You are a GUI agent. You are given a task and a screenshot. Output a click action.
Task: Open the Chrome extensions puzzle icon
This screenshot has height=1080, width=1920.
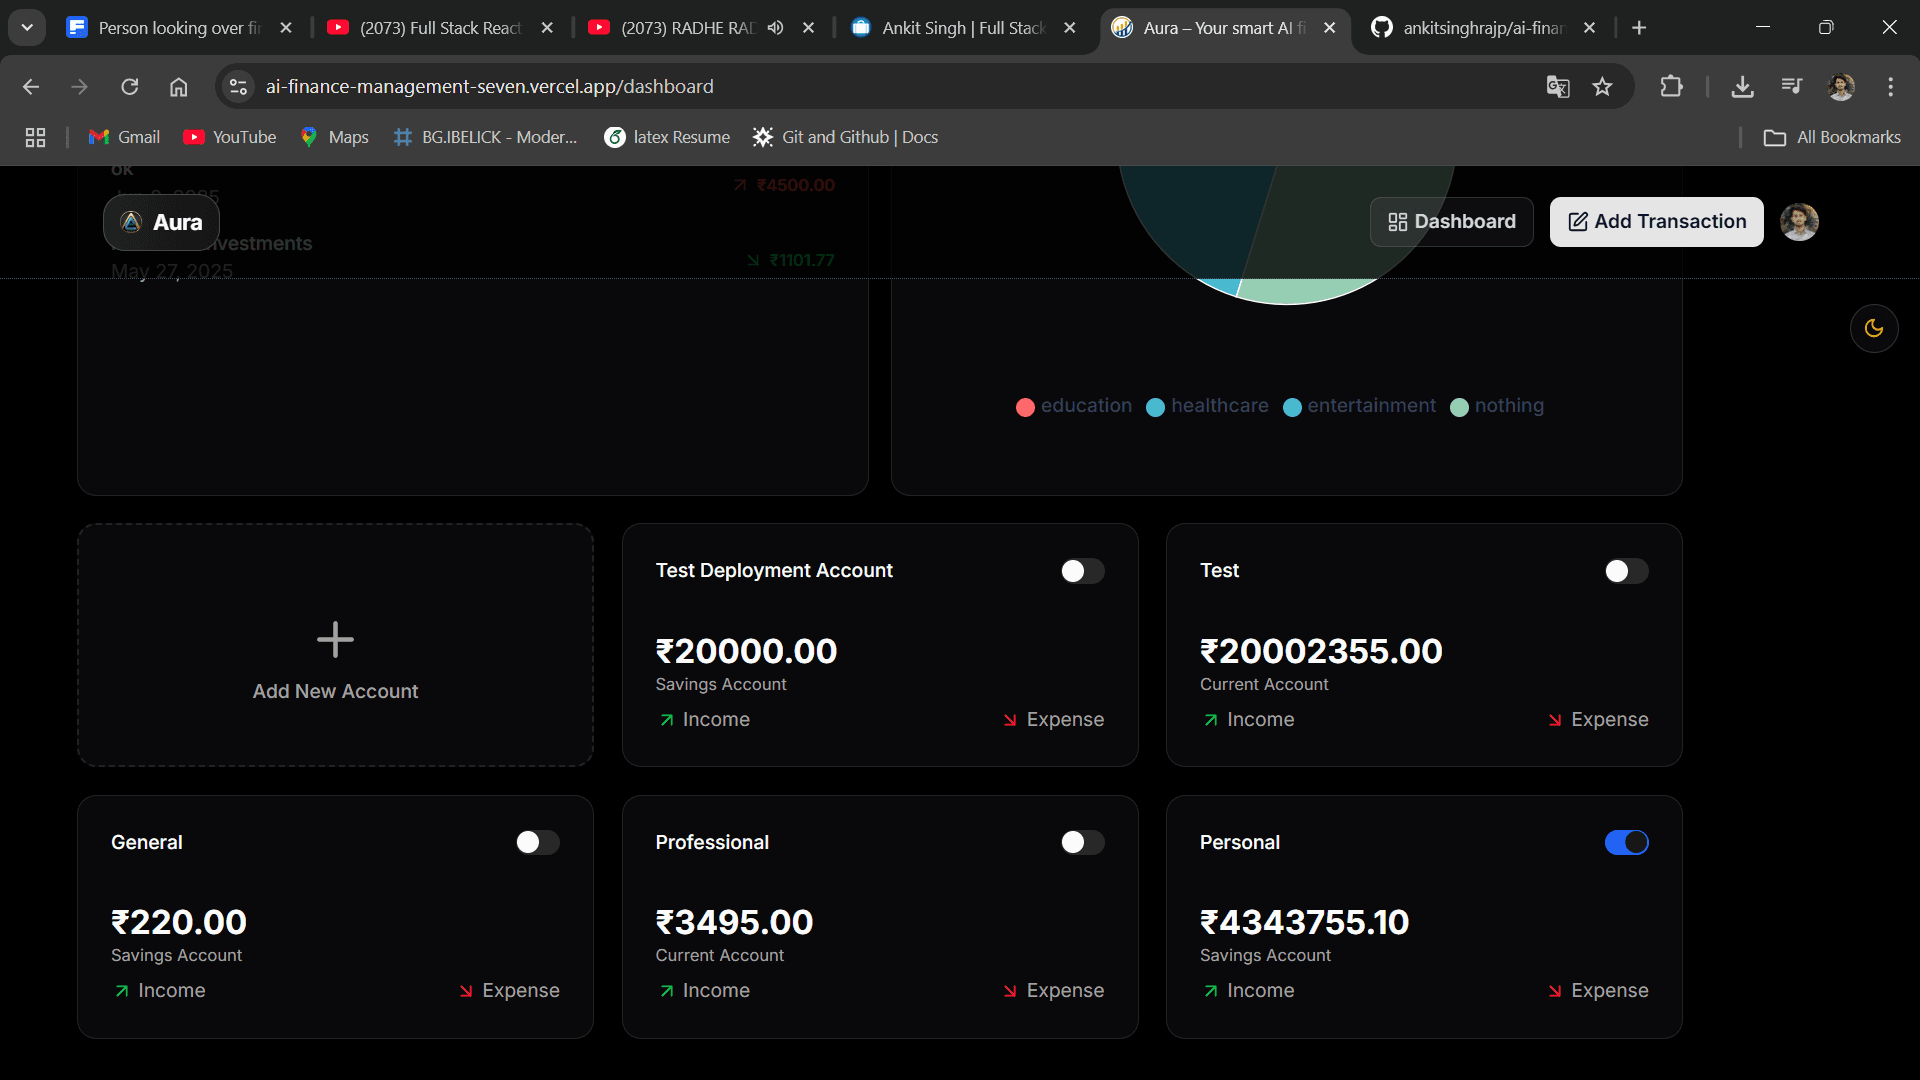[1671, 87]
